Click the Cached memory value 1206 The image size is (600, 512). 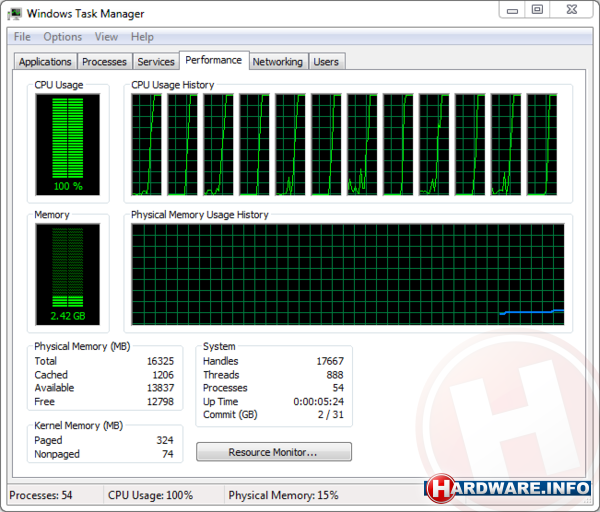click(x=163, y=375)
